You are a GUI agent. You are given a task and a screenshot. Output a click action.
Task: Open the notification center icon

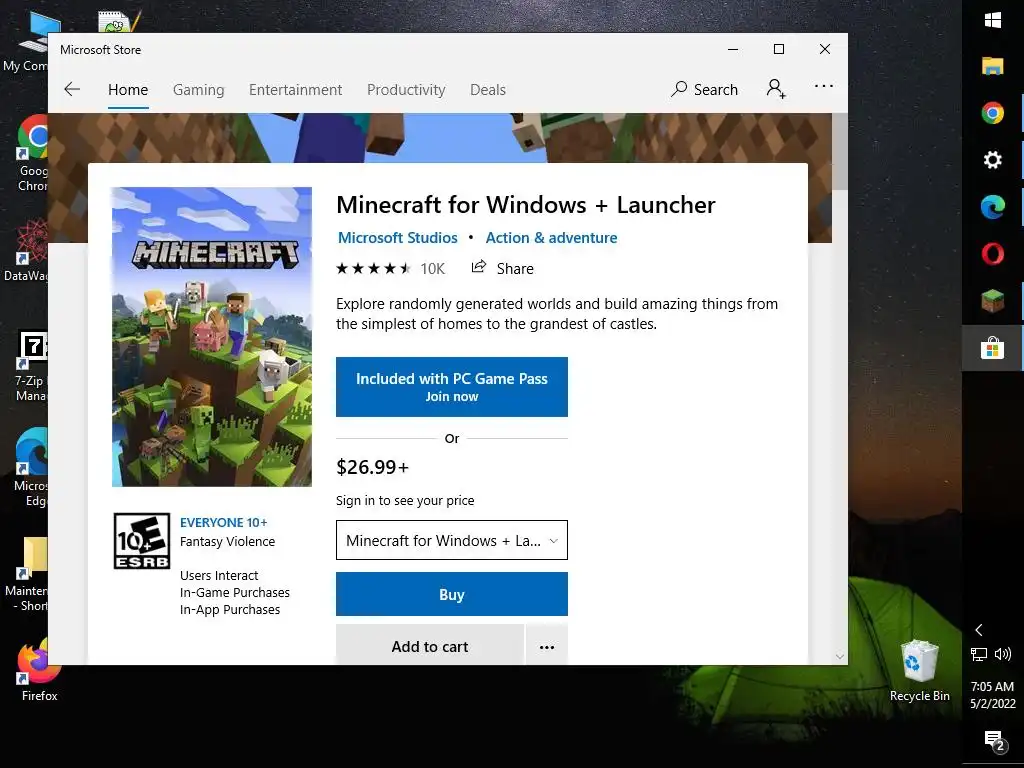tap(994, 741)
